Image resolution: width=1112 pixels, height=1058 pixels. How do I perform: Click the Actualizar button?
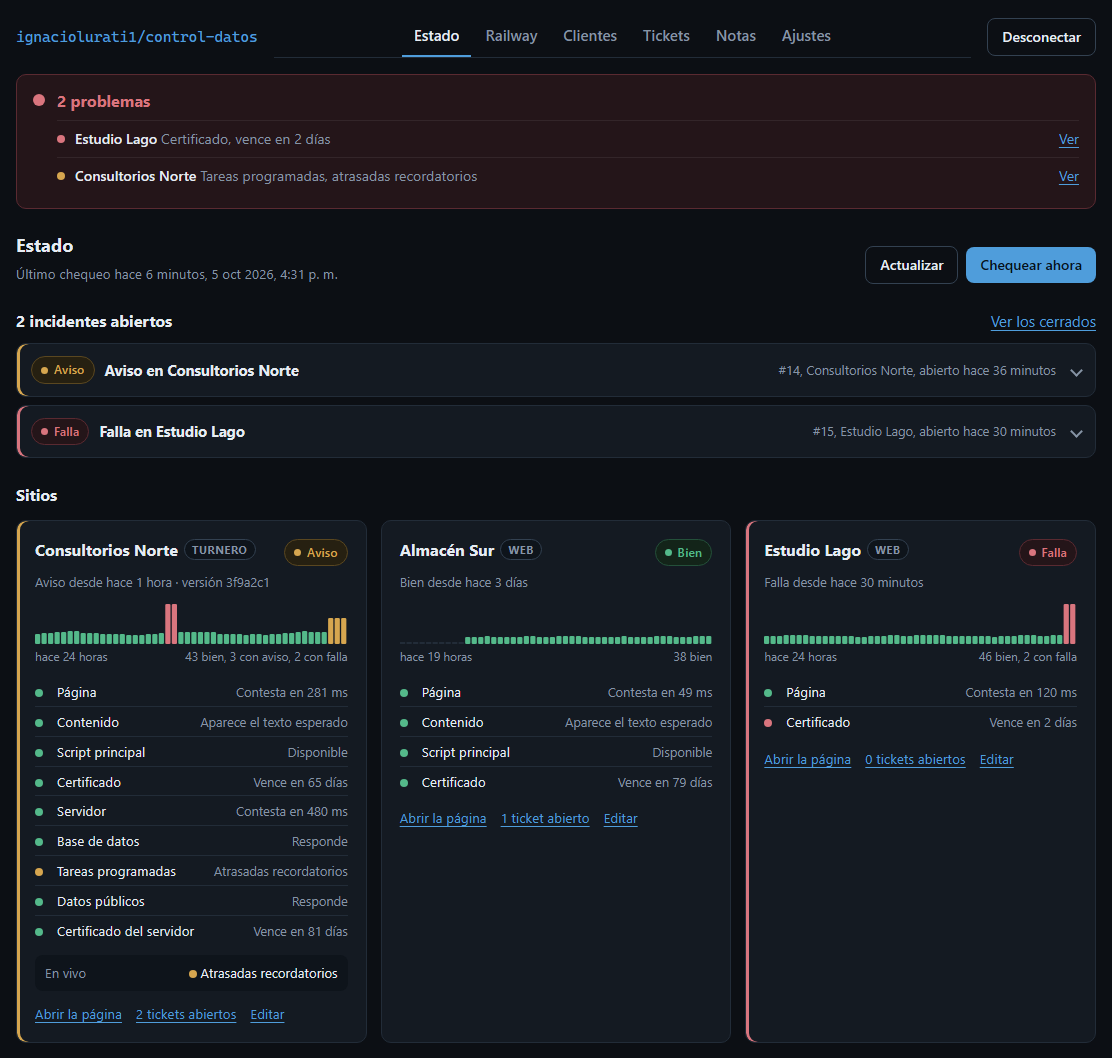pos(911,265)
